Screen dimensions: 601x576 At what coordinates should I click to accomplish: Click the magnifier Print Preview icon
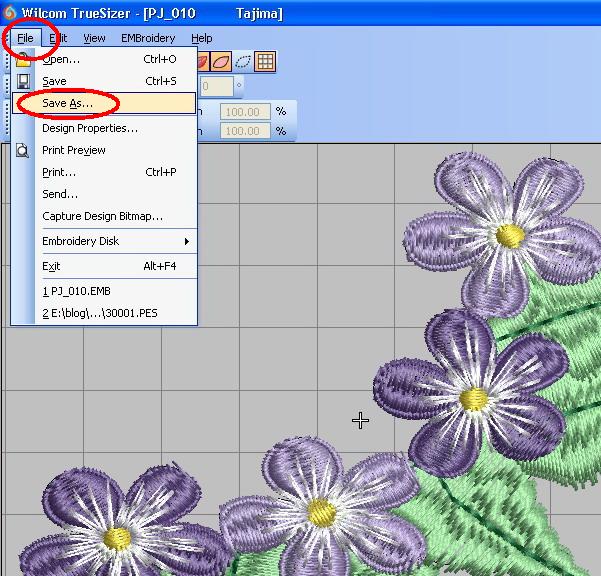tap(23, 150)
